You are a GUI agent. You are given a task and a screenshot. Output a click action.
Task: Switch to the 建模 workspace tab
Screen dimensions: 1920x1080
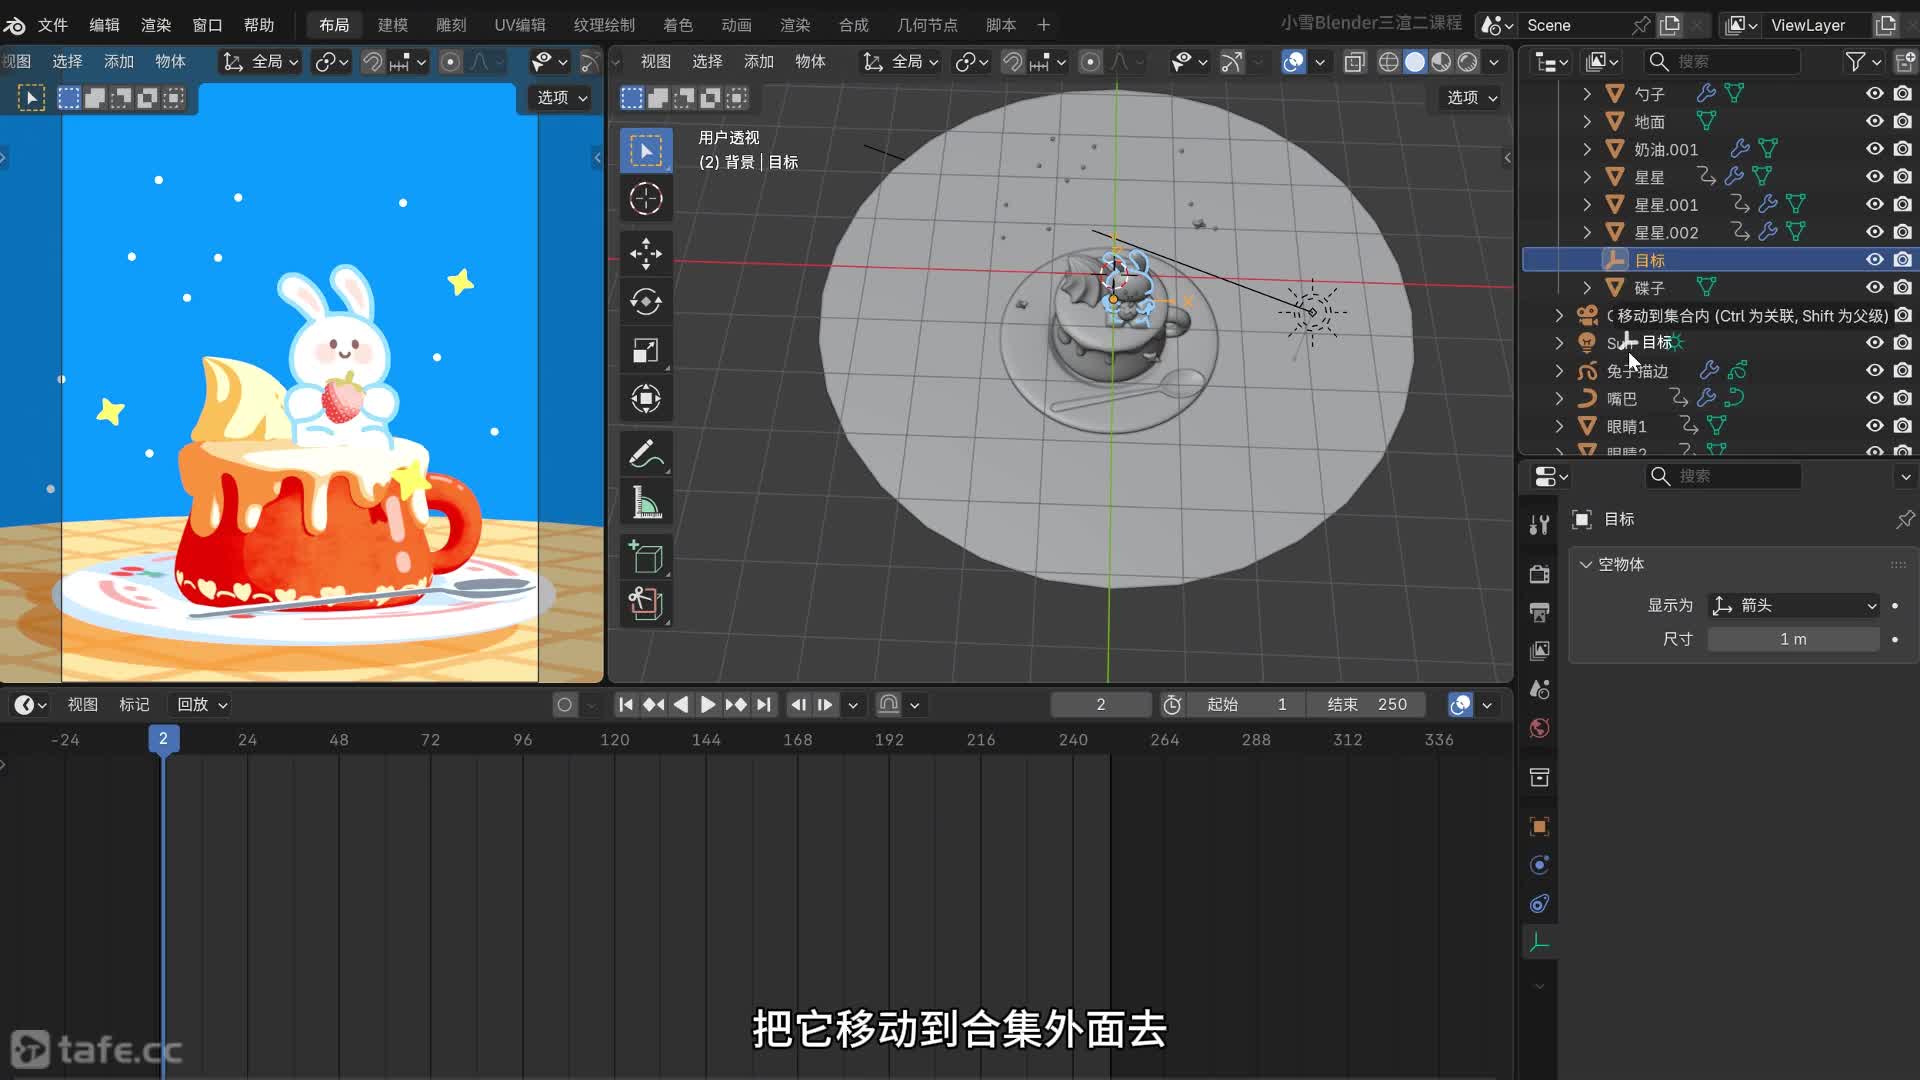tap(393, 25)
